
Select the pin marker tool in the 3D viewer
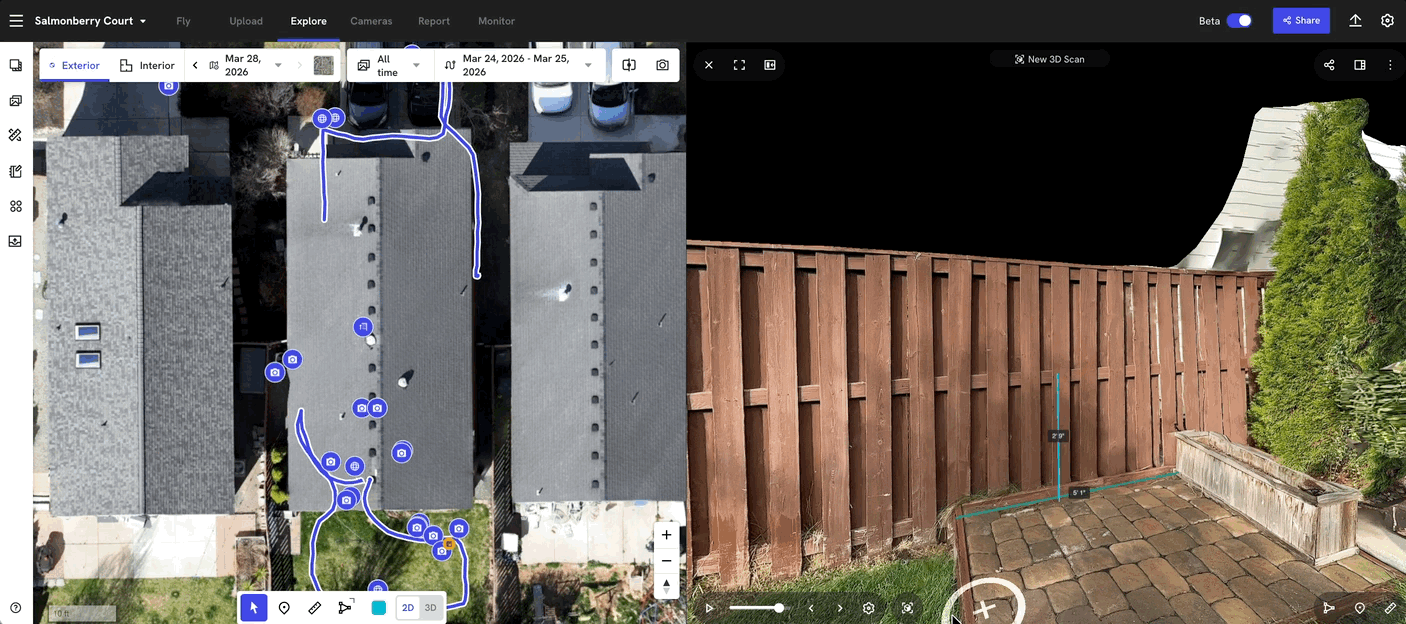(1360, 608)
